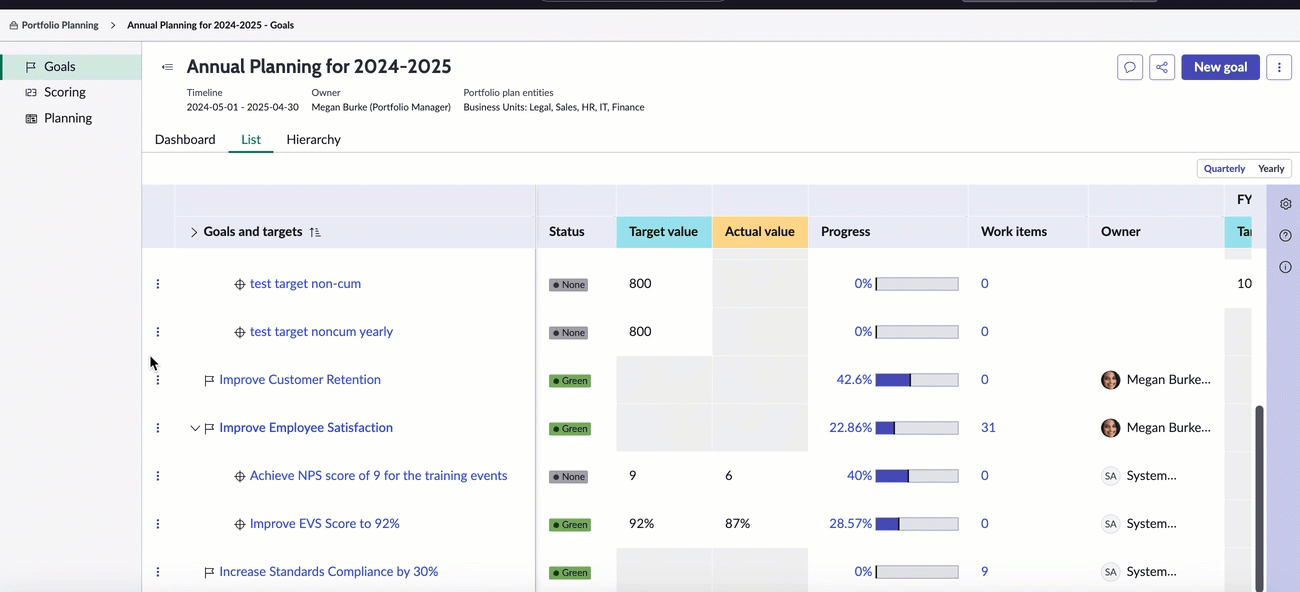Open row menu for Achieve NPS score row
1300x592 pixels.
[x=158, y=476]
